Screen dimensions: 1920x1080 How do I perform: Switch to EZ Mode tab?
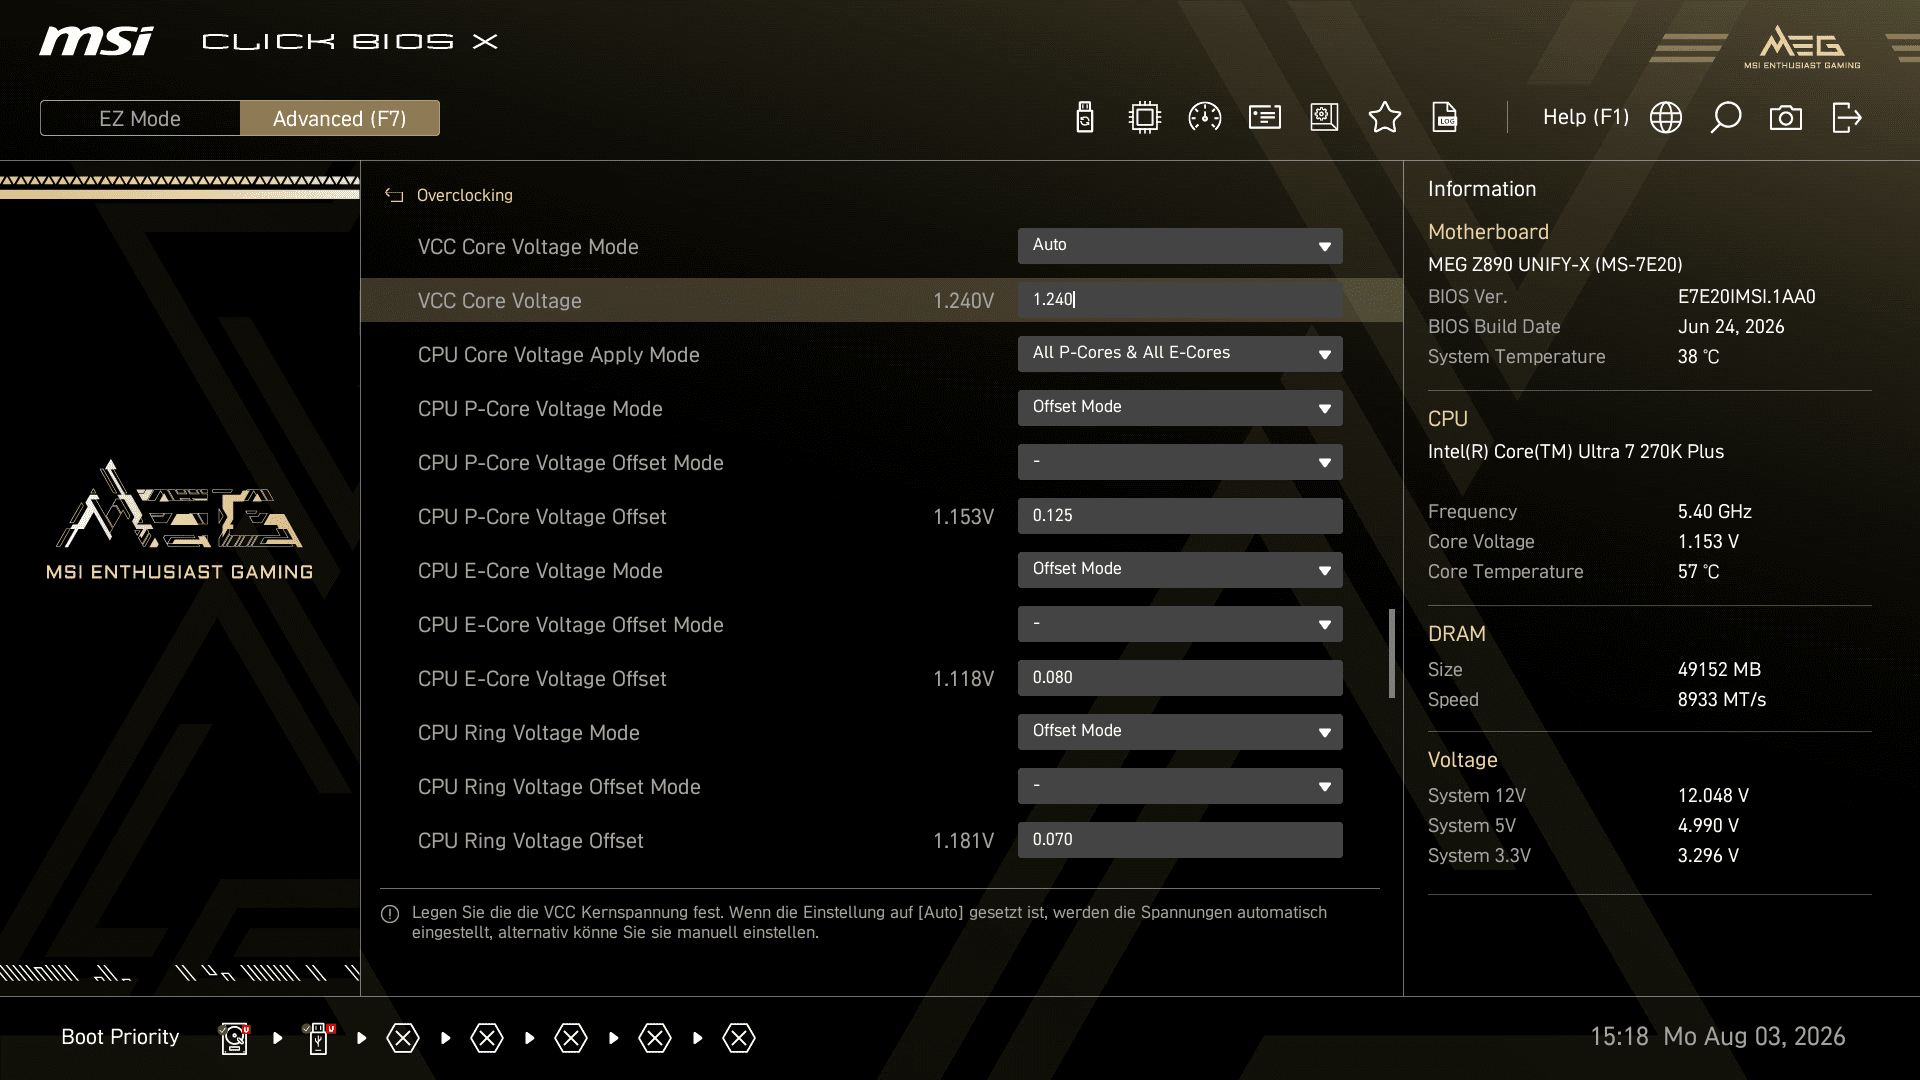point(140,118)
